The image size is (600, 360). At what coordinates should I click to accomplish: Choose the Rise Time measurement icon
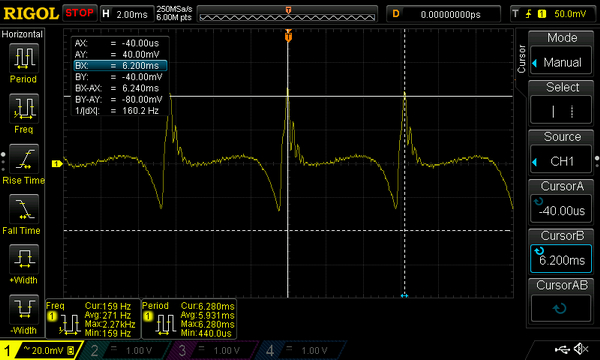[24, 159]
